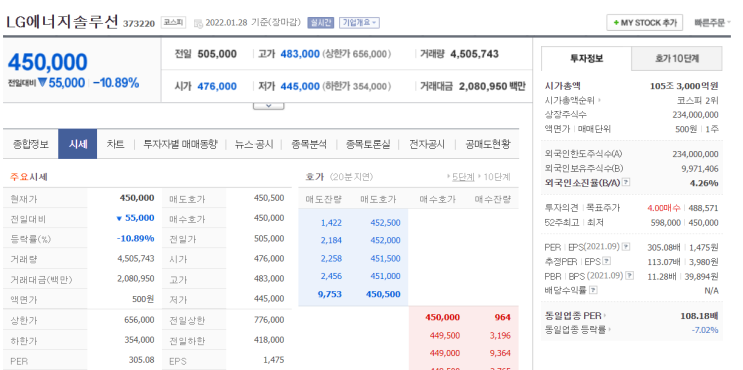This screenshot has width=743, height=370.
Task: Open the 뉴스·공시 tab
Action: pyautogui.click(x=254, y=144)
